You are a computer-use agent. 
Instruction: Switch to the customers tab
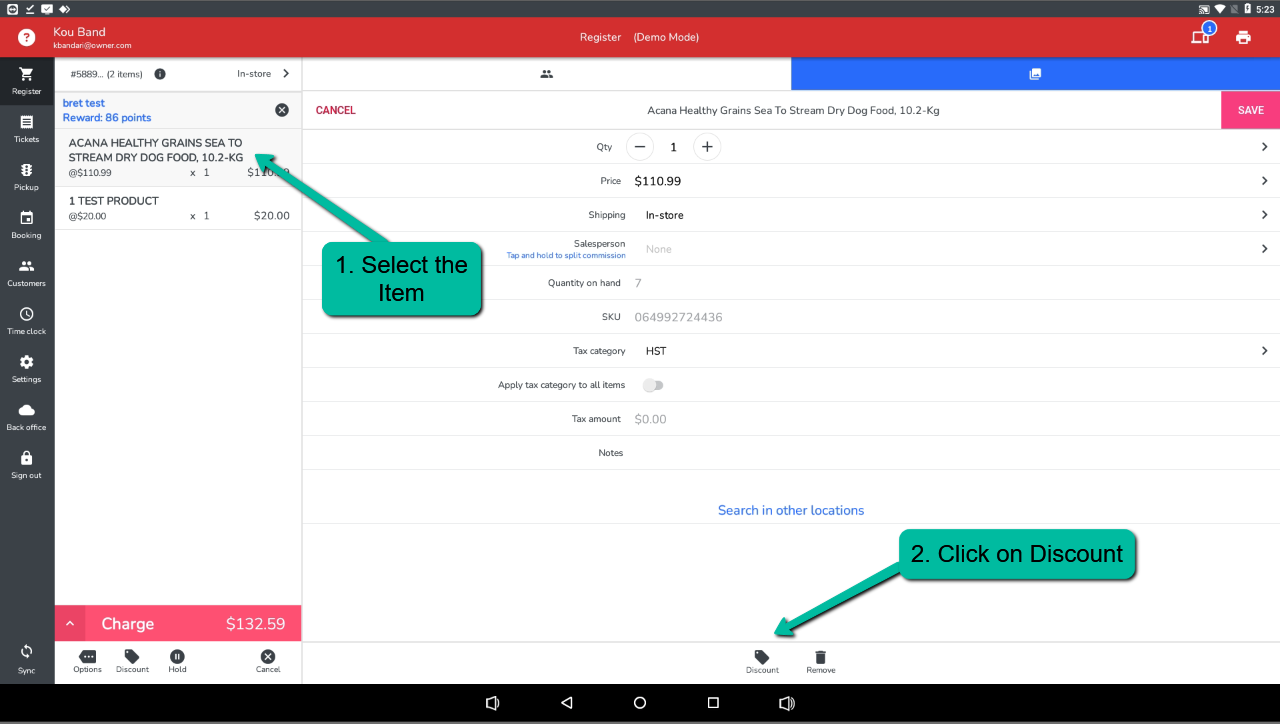[546, 74]
